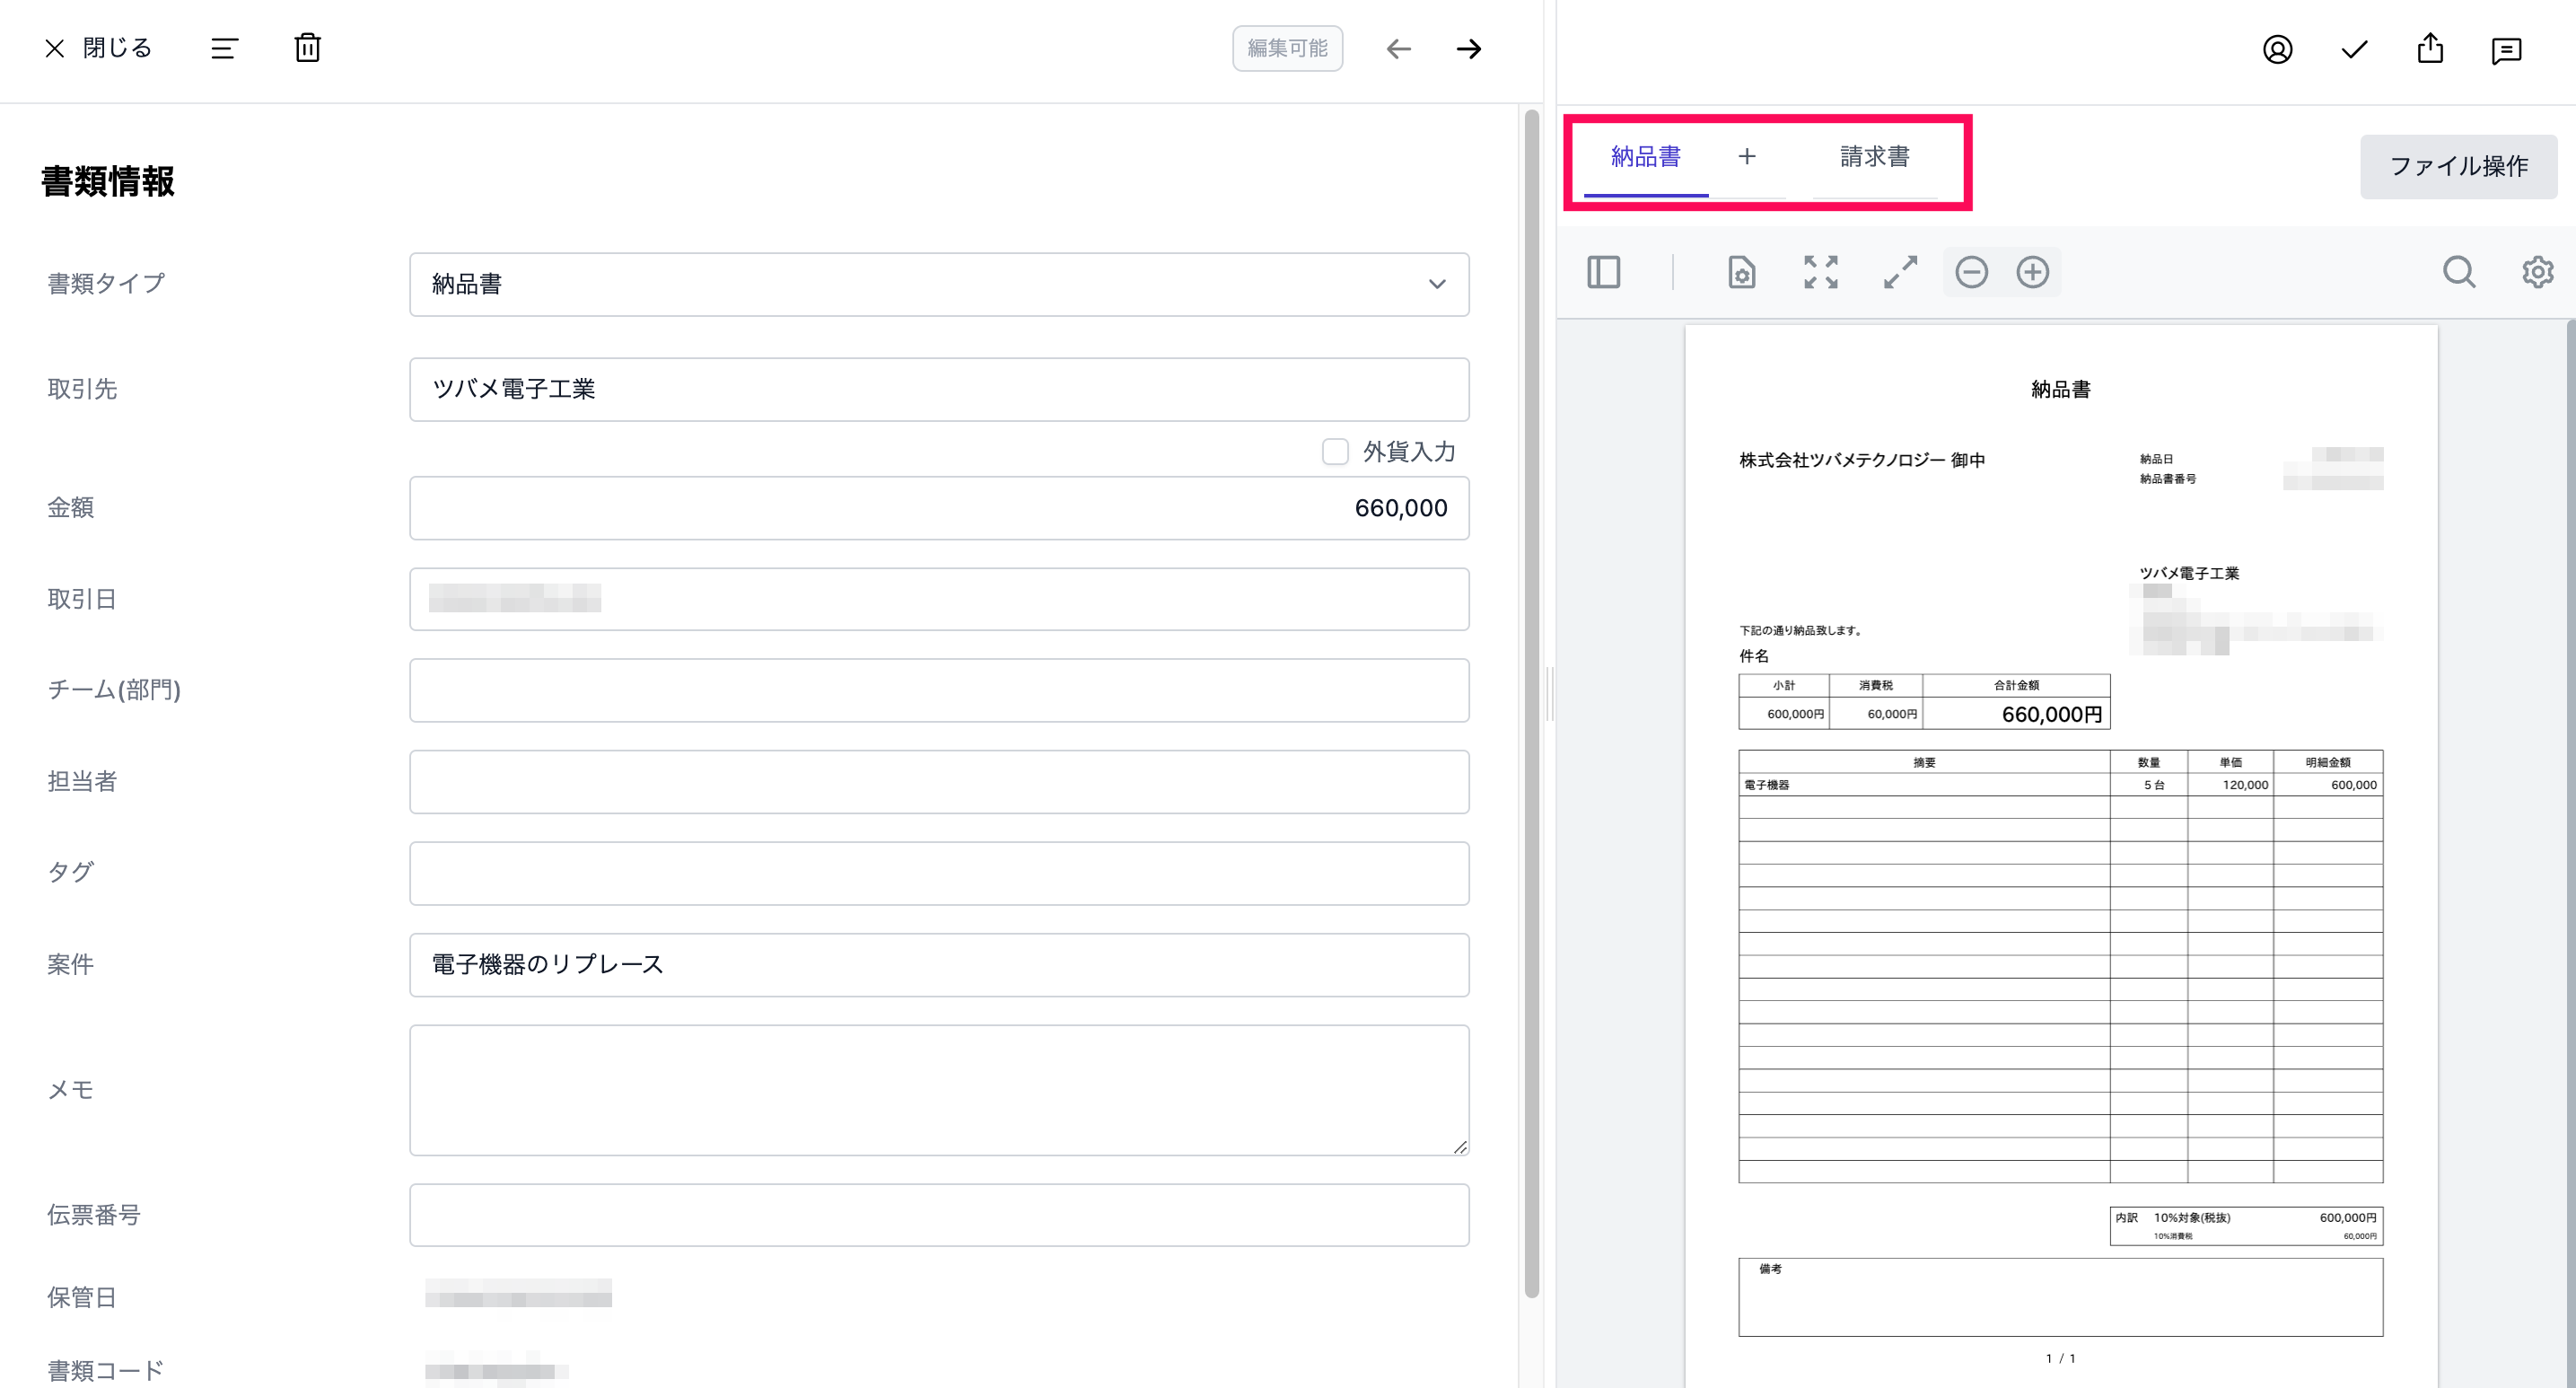Open the comments chat icon
The width and height of the screenshot is (2576, 1388).
[2506, 50]
